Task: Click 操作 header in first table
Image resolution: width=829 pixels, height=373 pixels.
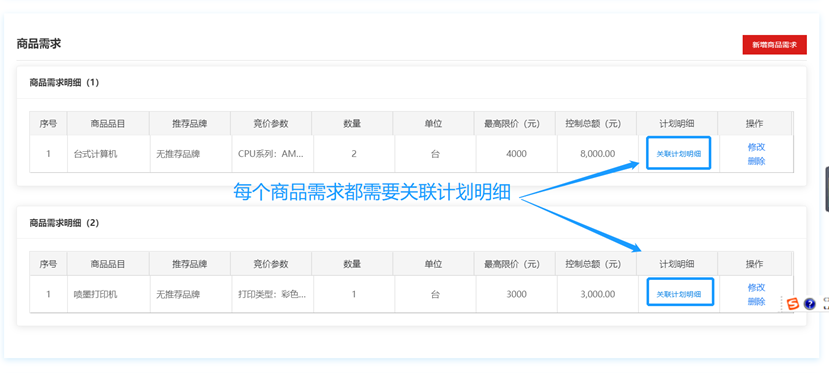Action: click(754, 124)
